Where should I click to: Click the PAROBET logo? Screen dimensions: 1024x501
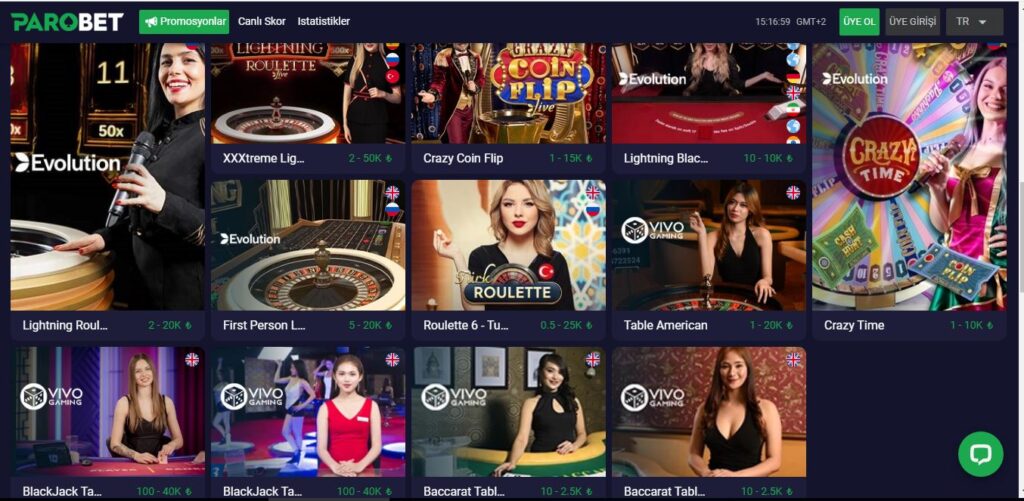[x=67, y=22]
